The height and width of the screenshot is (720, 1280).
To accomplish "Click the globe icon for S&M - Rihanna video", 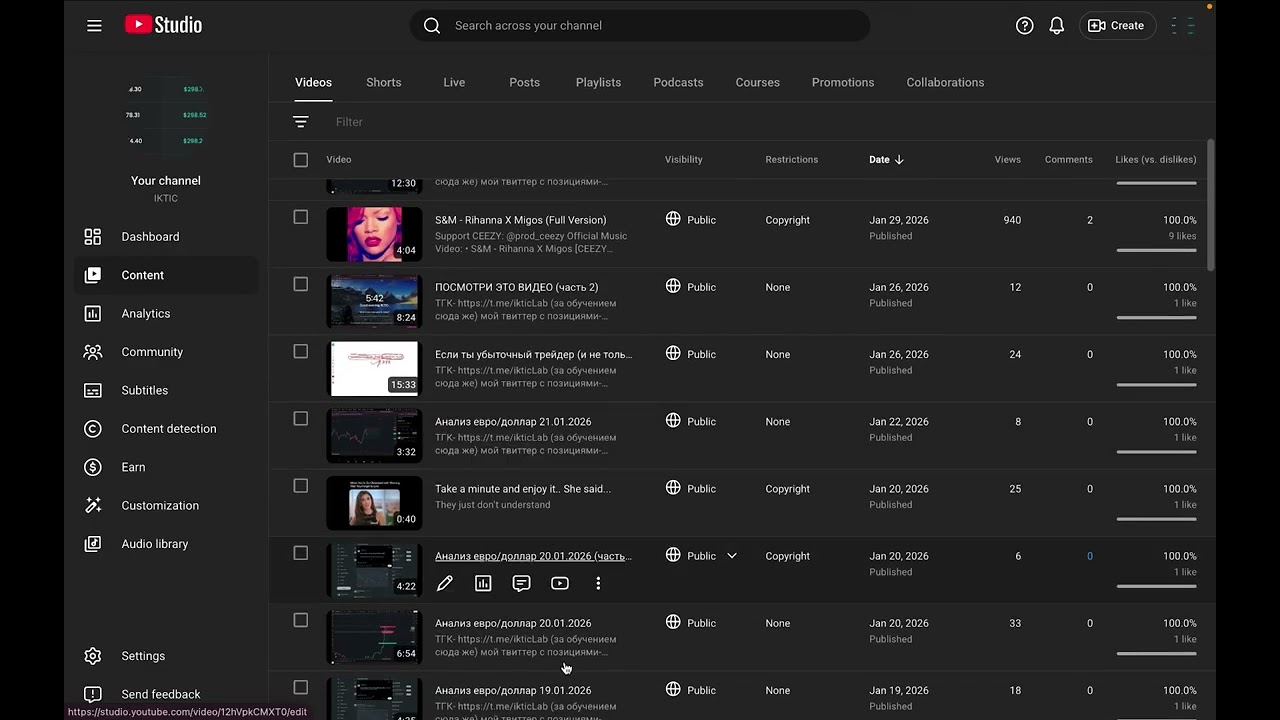I will click(673, 219).
